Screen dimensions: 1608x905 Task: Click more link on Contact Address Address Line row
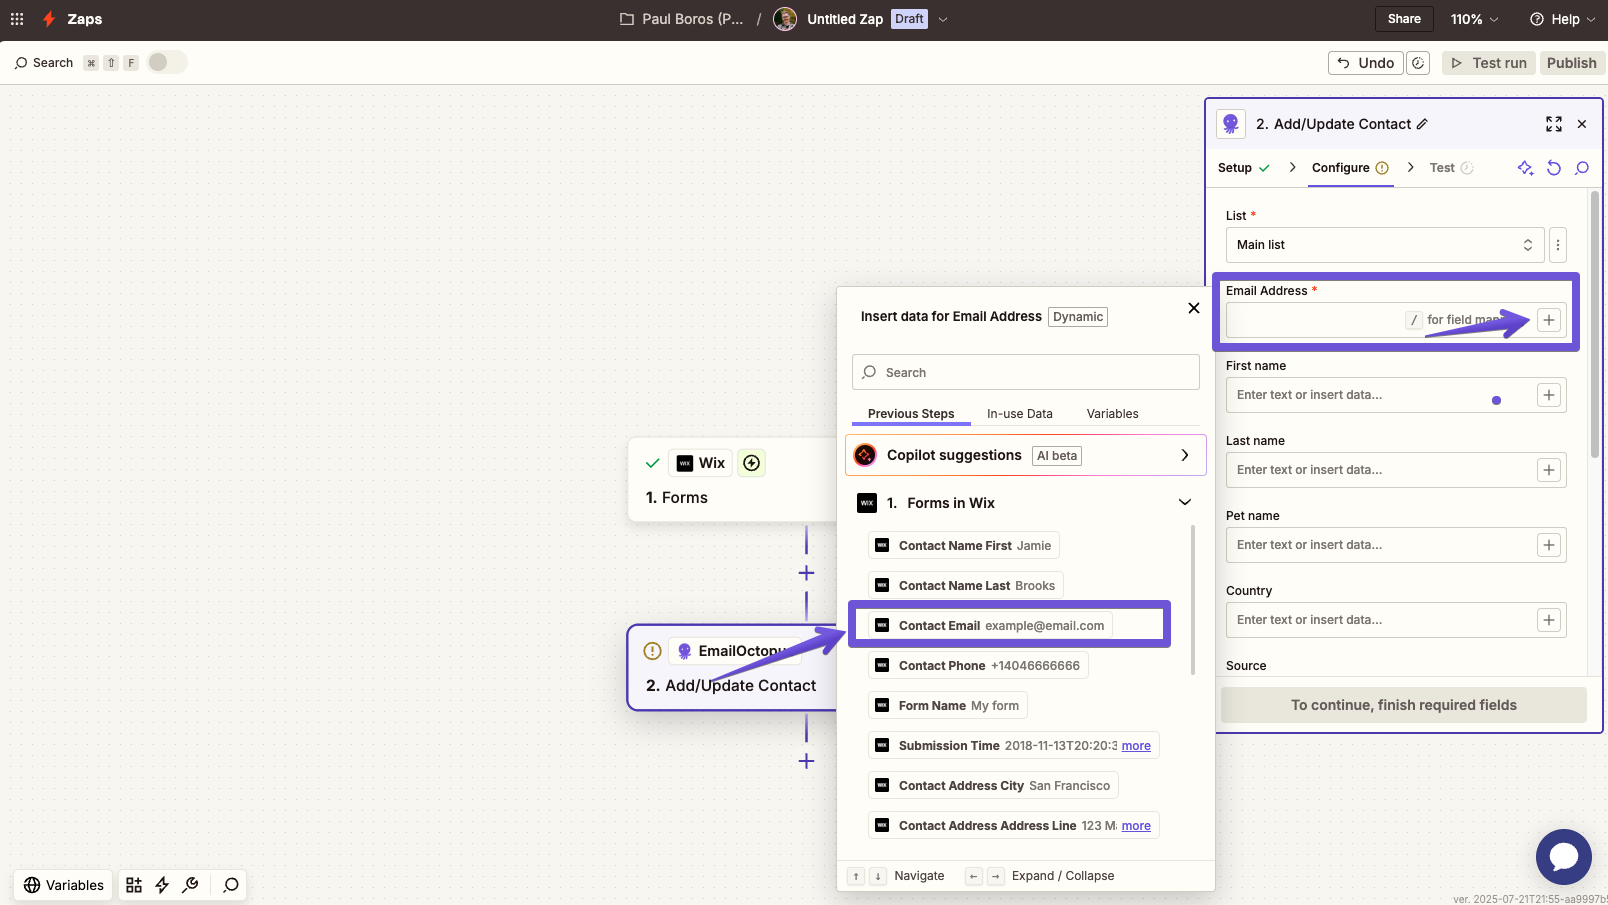tap(1136, 826)
